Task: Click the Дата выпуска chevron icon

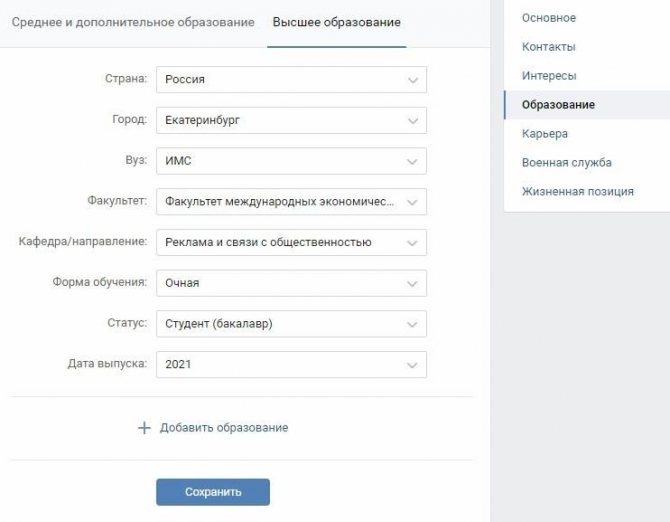Action: [412, 365]
